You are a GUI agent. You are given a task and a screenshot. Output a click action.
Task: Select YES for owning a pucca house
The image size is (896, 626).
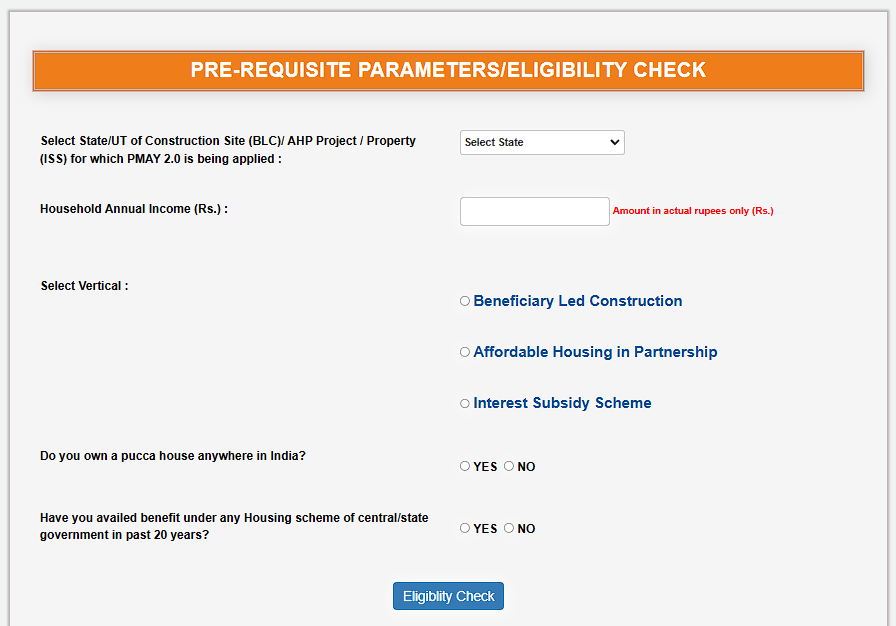465,466
